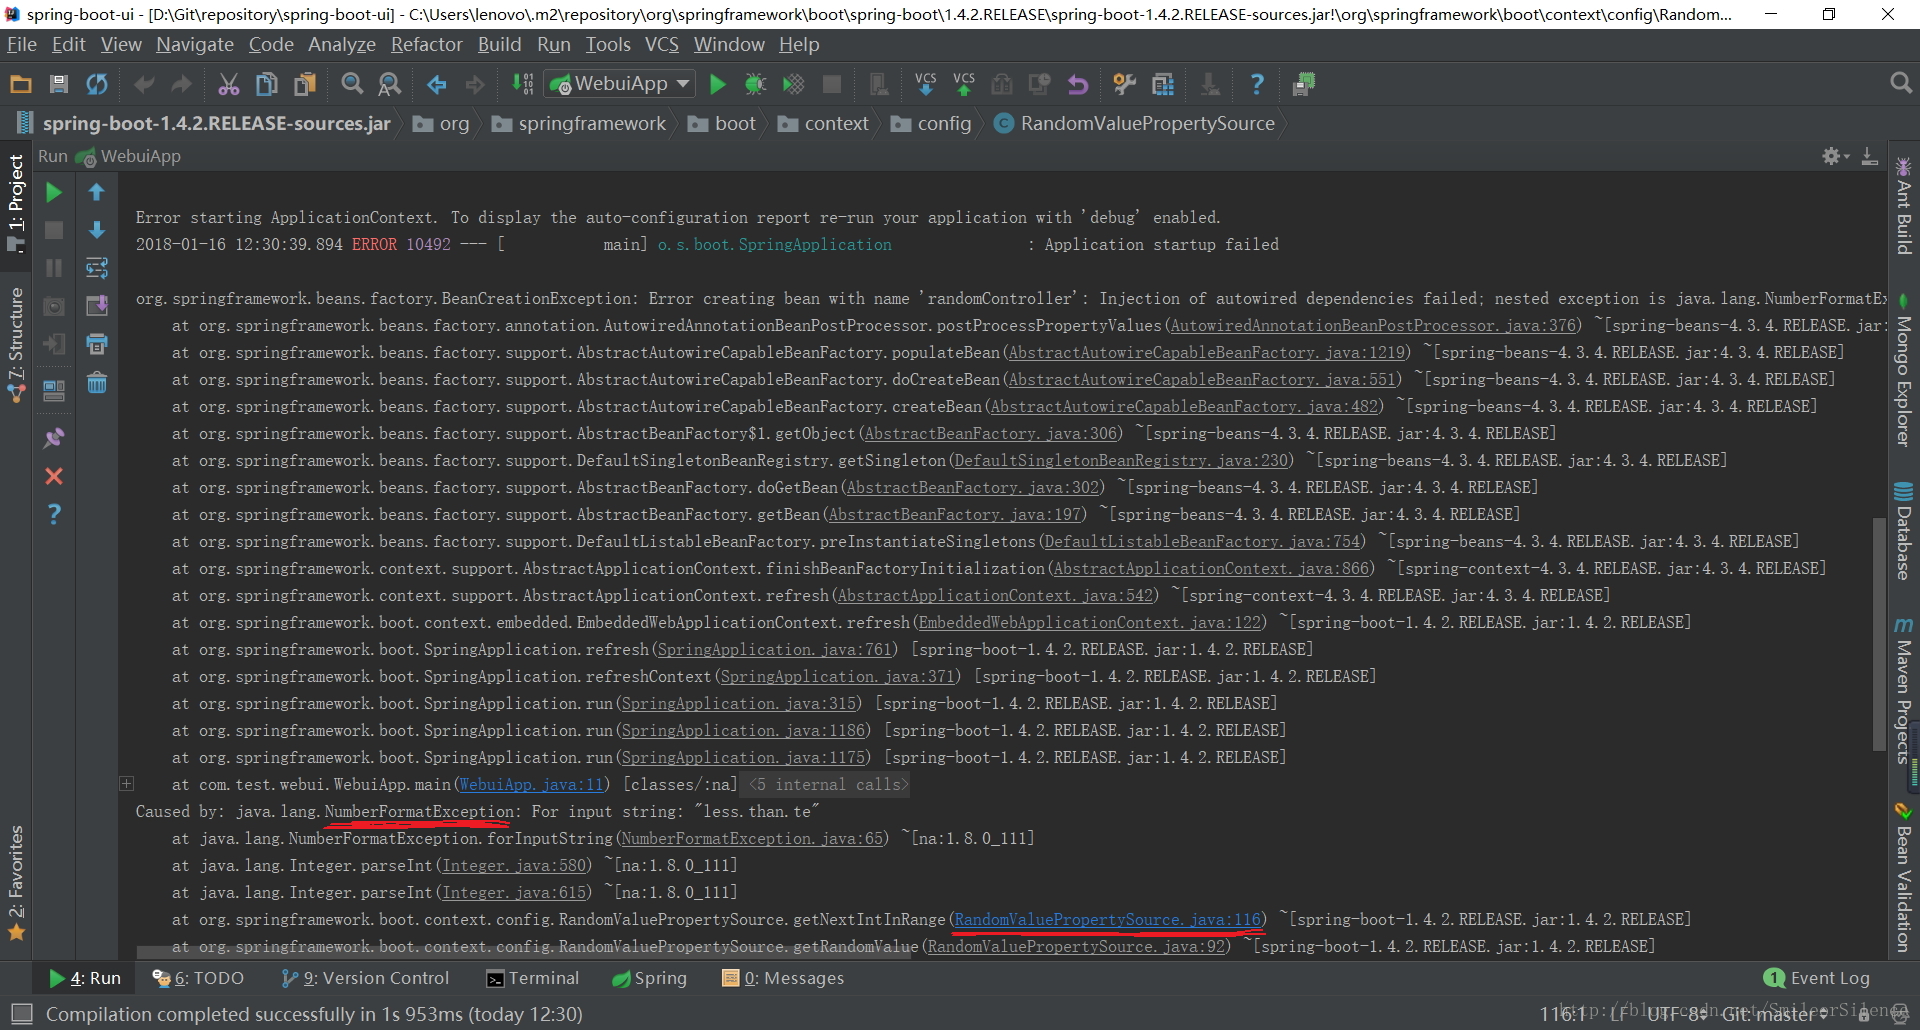Open 0: Messages tool tab
Viewport: 1920px width, 1030px height.
783,978
